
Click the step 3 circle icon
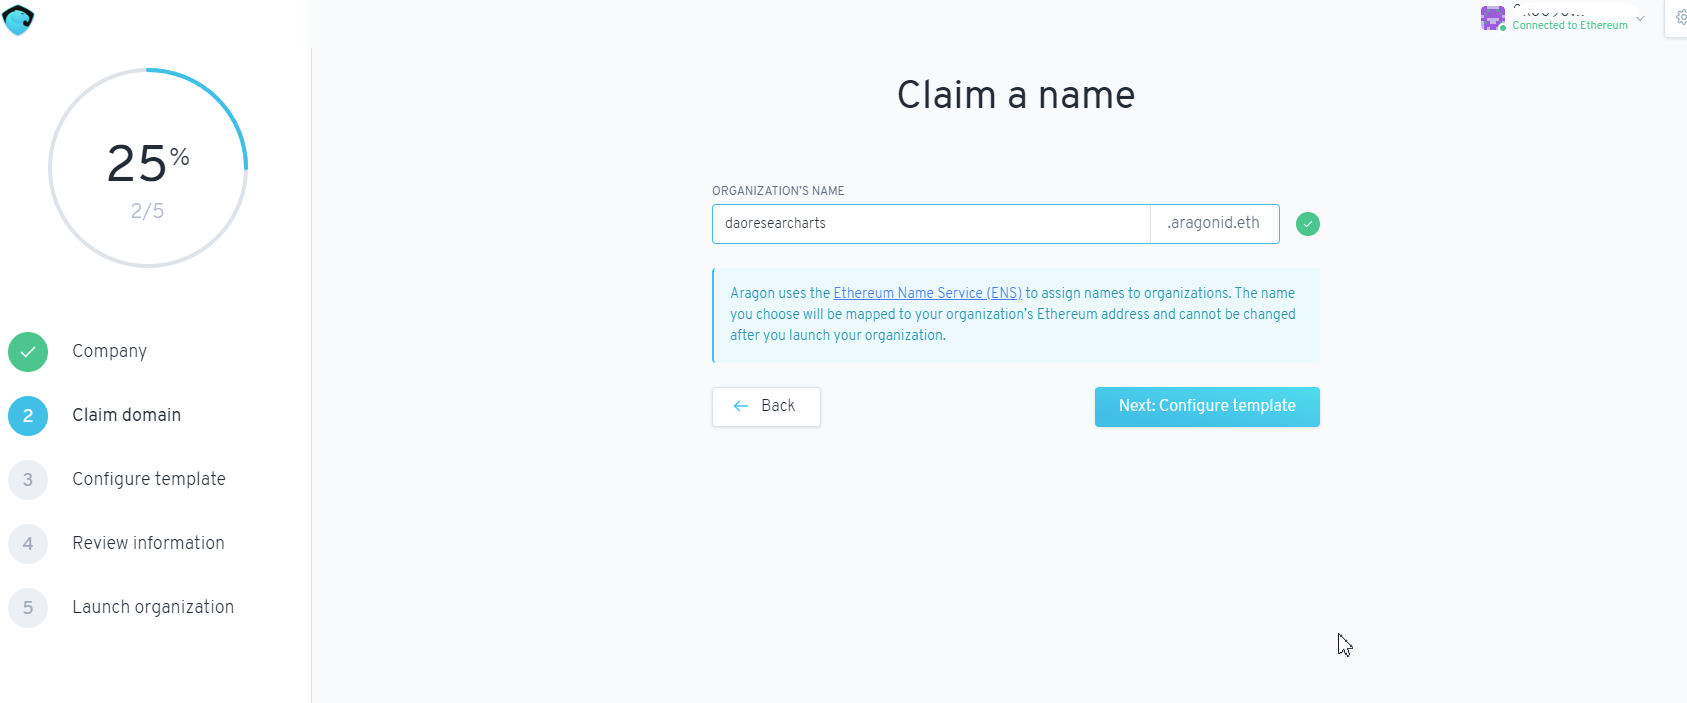[28, 480]
